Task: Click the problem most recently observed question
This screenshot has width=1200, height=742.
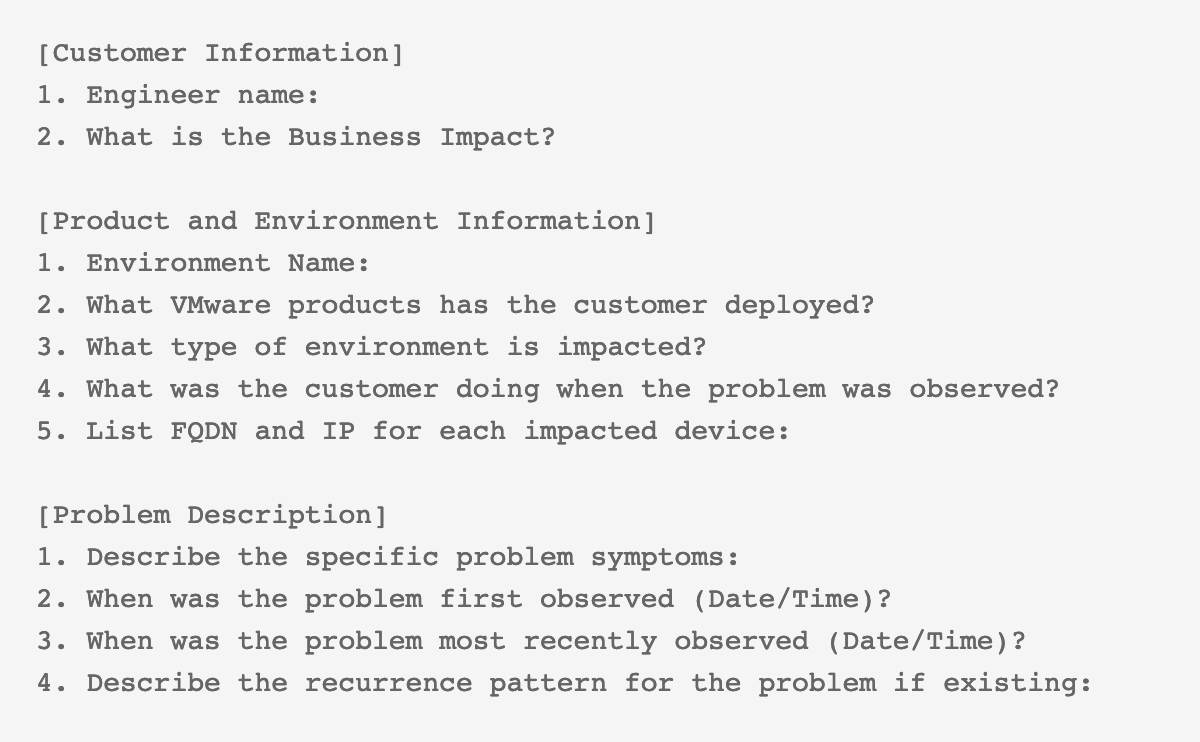Action: coord(531,641)
